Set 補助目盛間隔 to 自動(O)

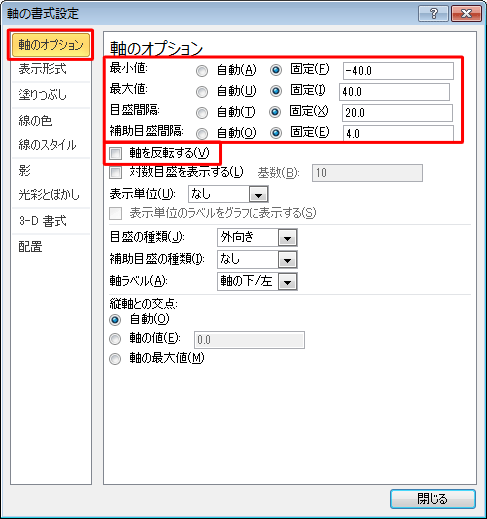coord(202,134)
